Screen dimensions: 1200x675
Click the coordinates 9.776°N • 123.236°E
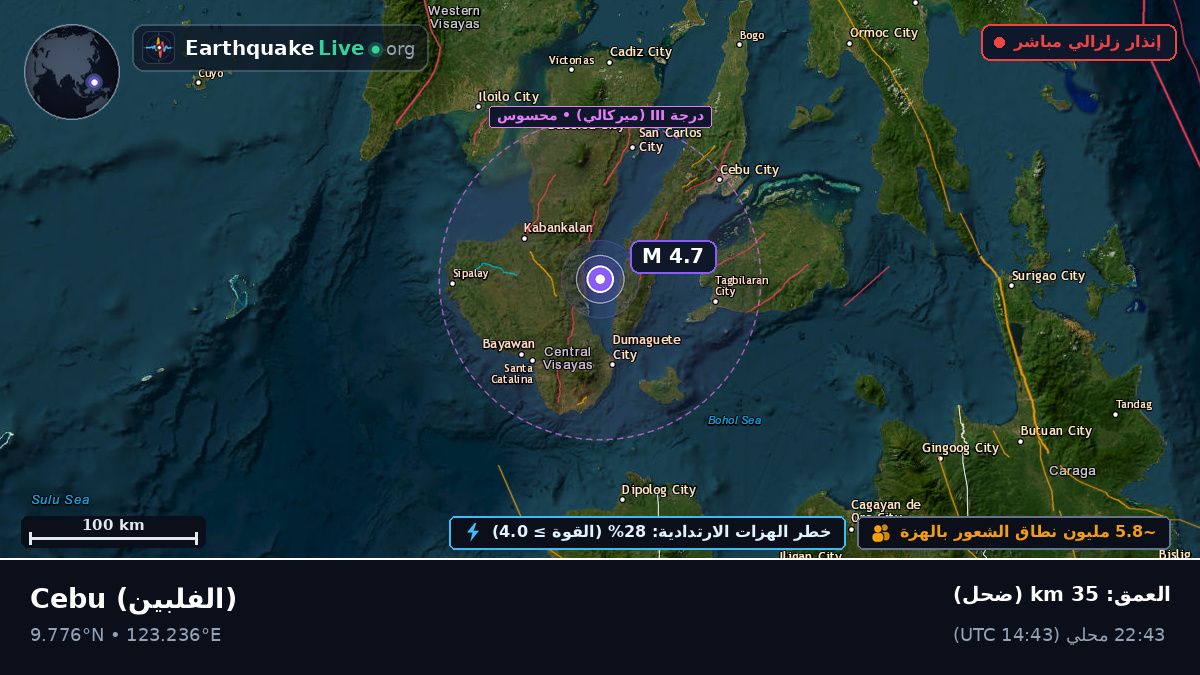click(126, 635)
